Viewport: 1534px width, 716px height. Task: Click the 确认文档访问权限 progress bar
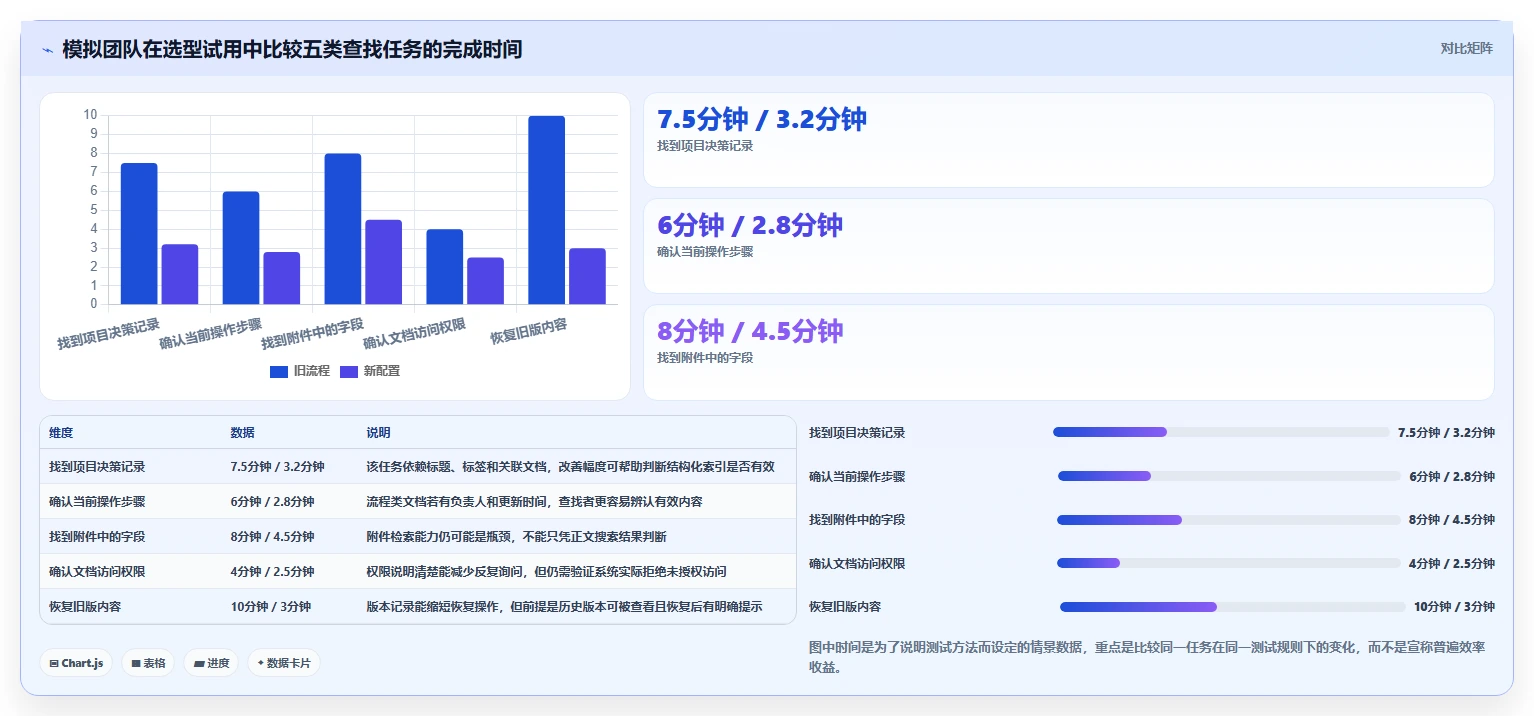[x=1229, y=563]
